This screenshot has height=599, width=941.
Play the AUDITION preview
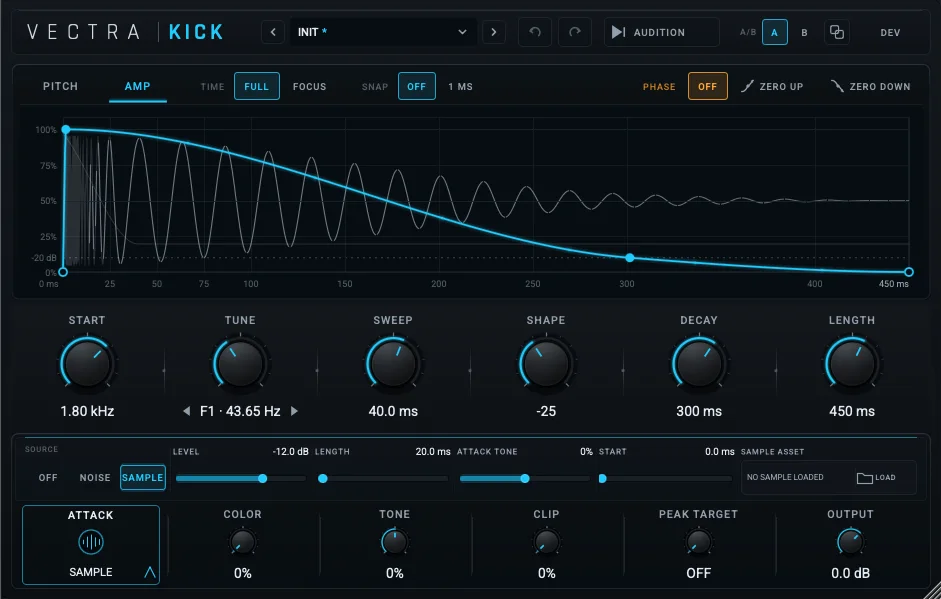[x=661, y=32]
